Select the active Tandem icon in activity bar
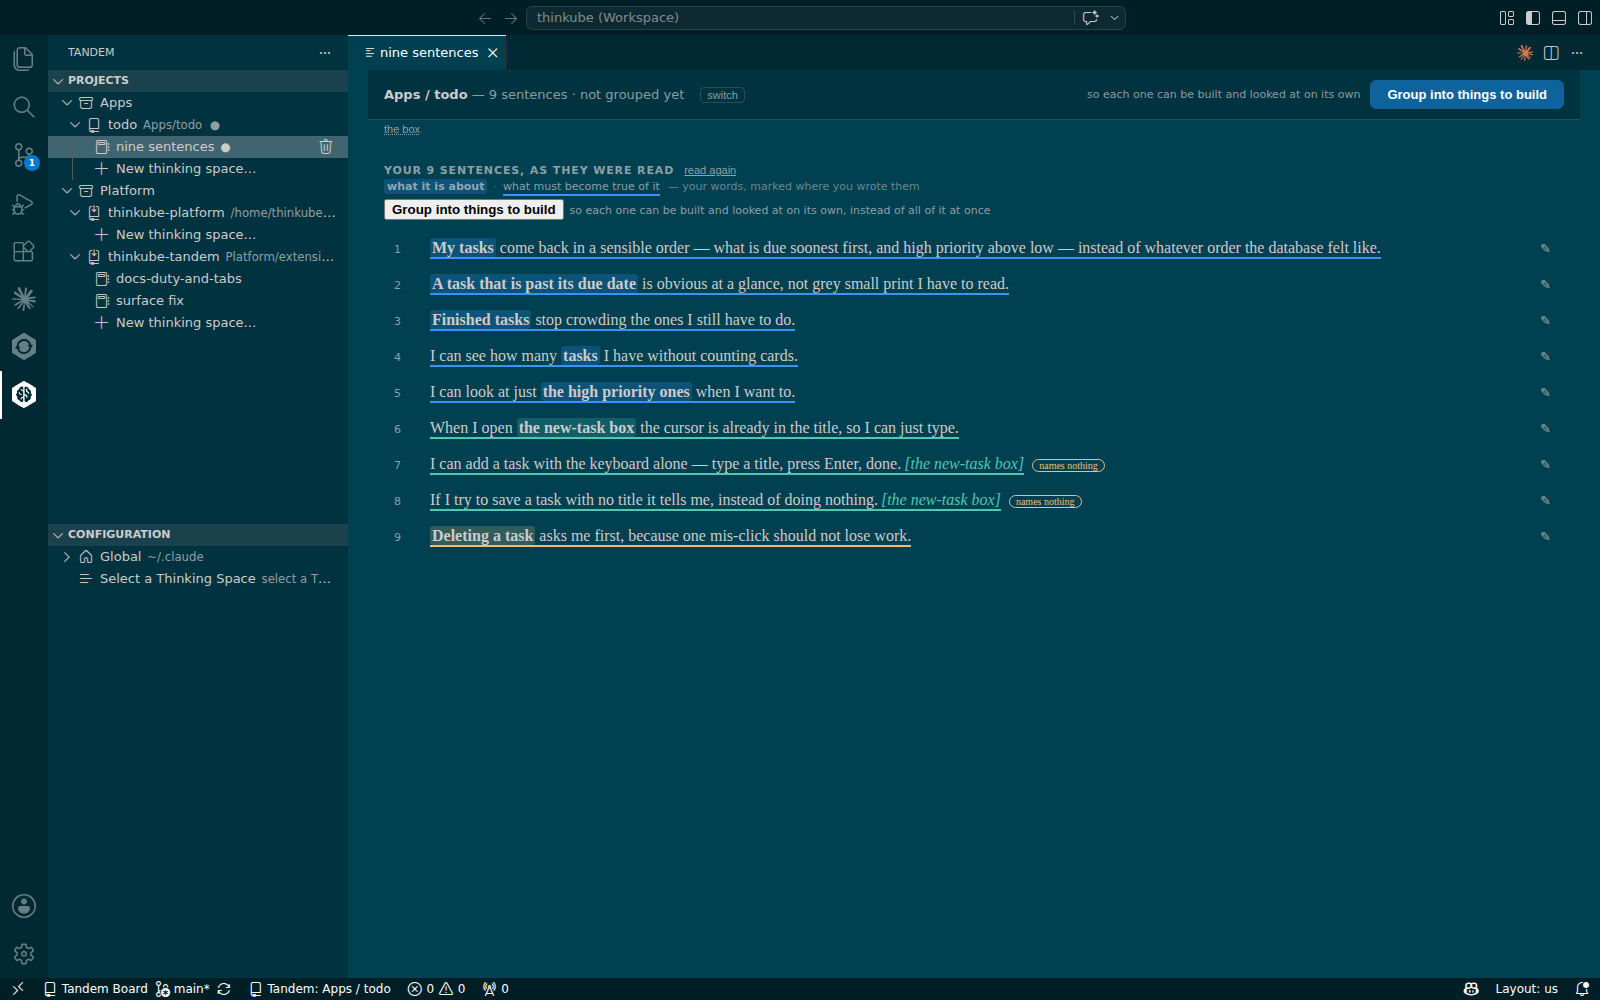Screen dimensions: 1600x1000 click(24, 394)
